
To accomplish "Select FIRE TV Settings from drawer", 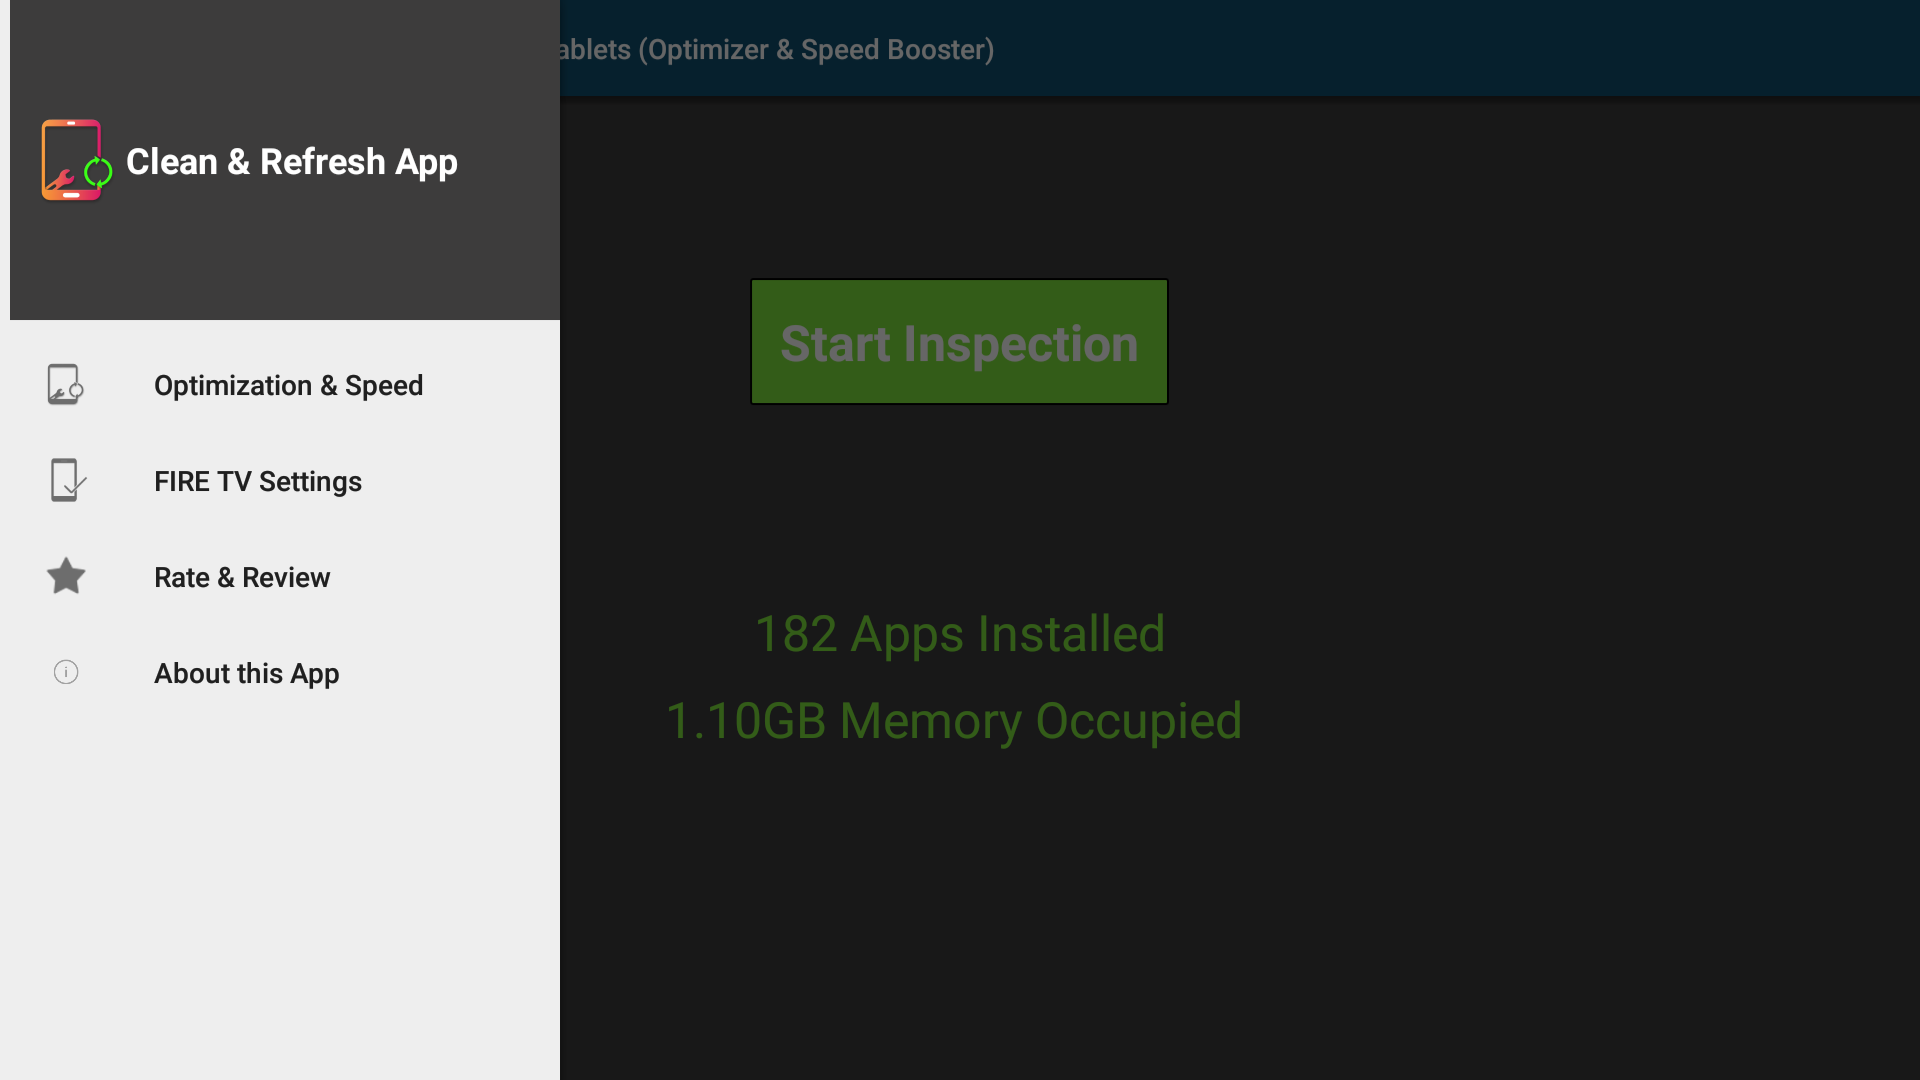I will (x=258, y=482).
